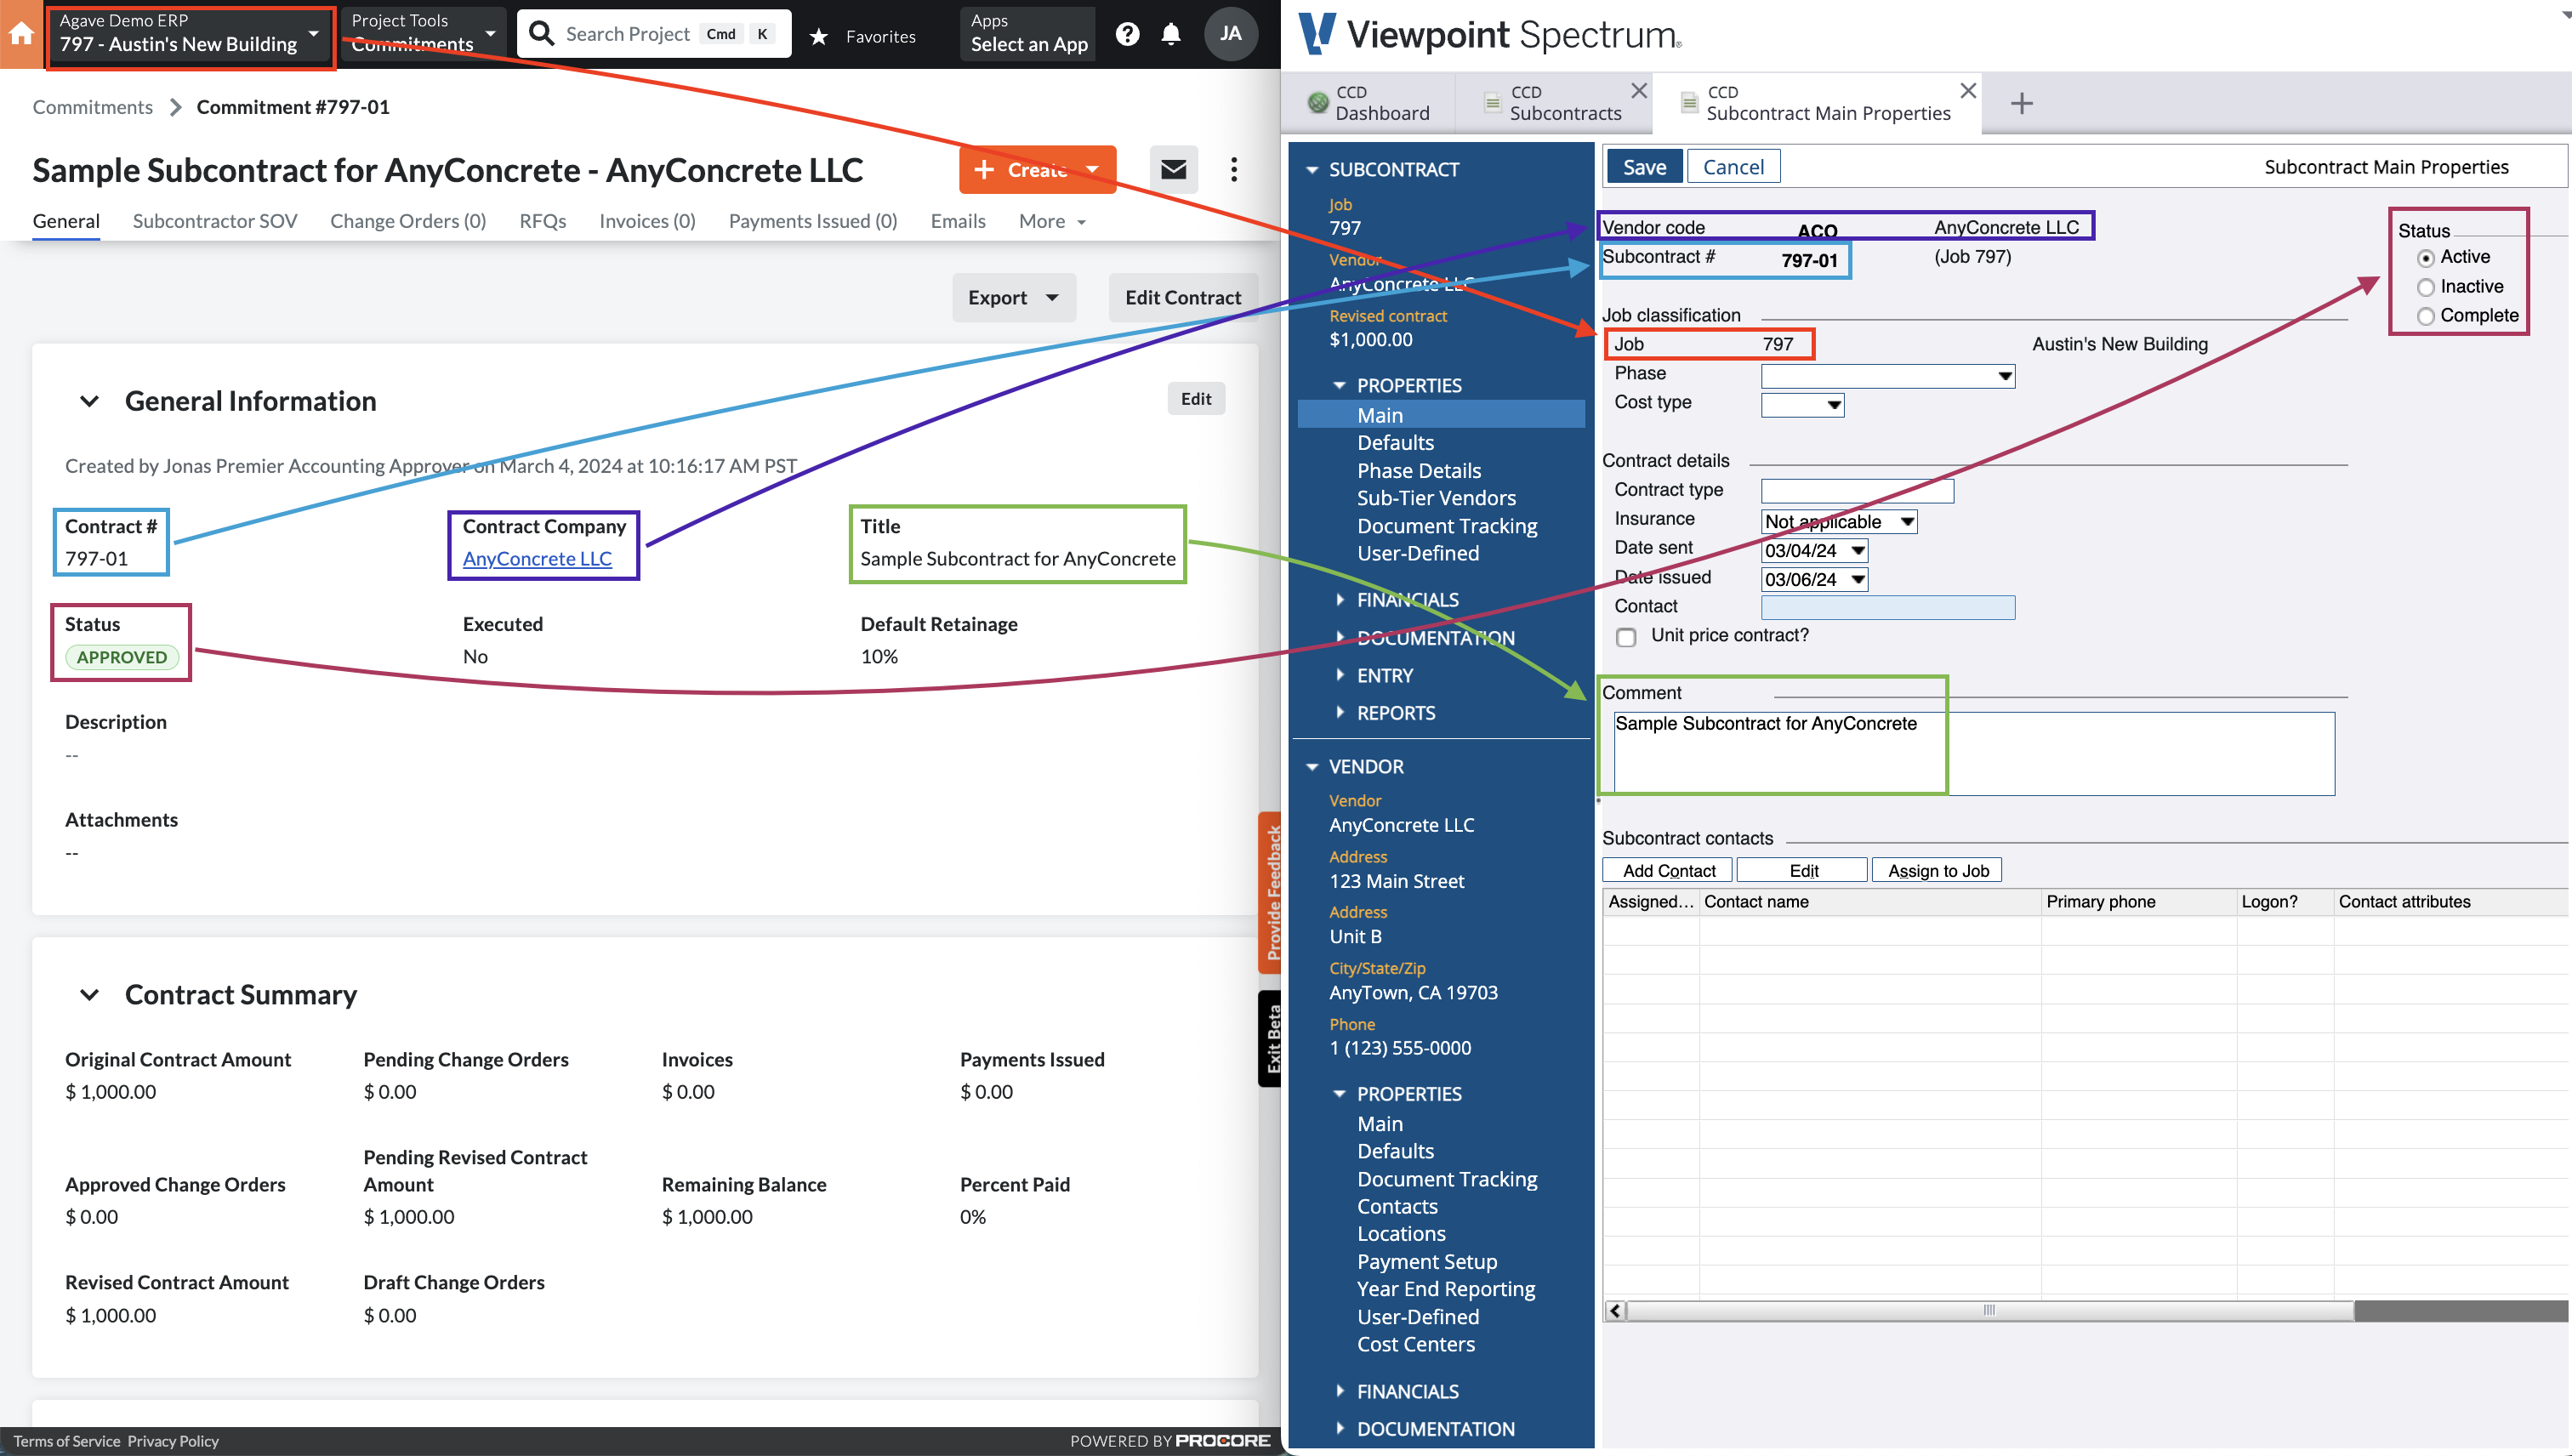Check the Unit price contract checkbox
The width and height of the screenshot is (2572, 1456).
coord(1626,637)
